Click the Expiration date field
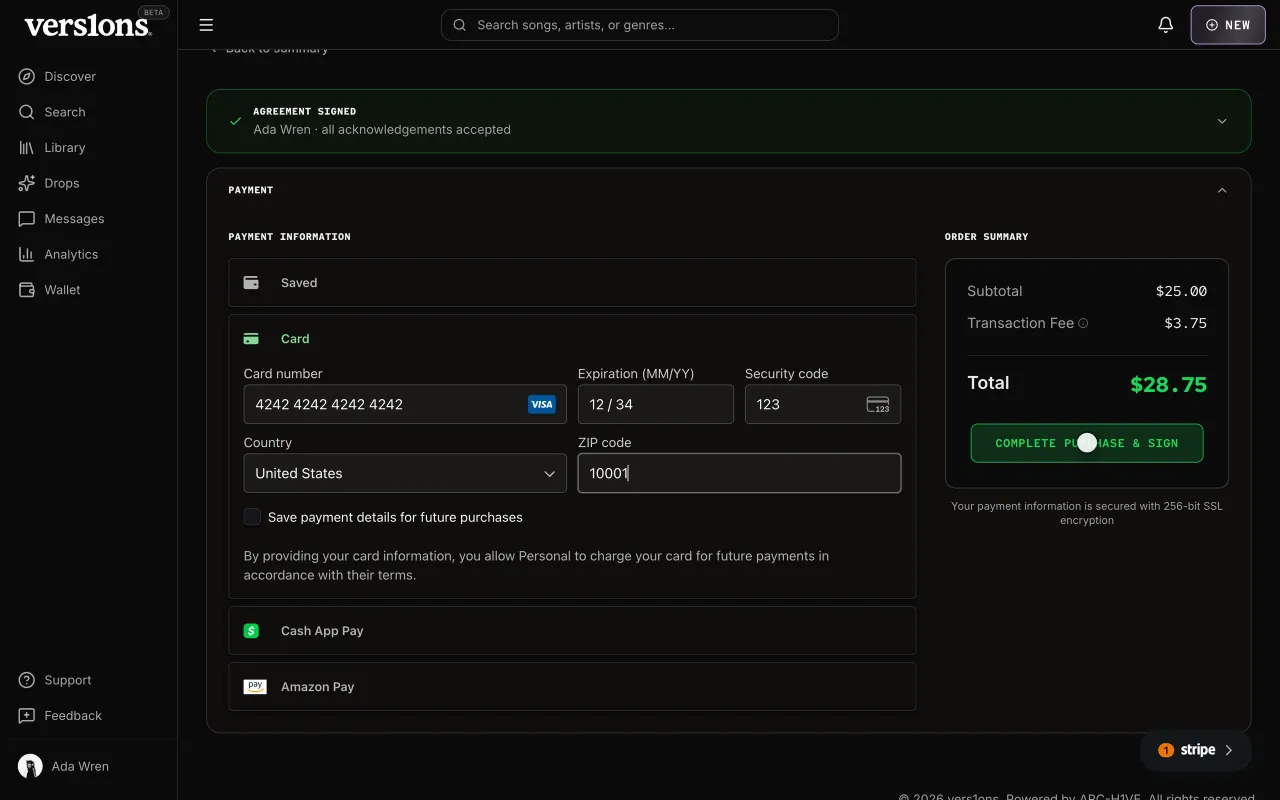This screenshot has width=1280, height=800. point(656,404)
